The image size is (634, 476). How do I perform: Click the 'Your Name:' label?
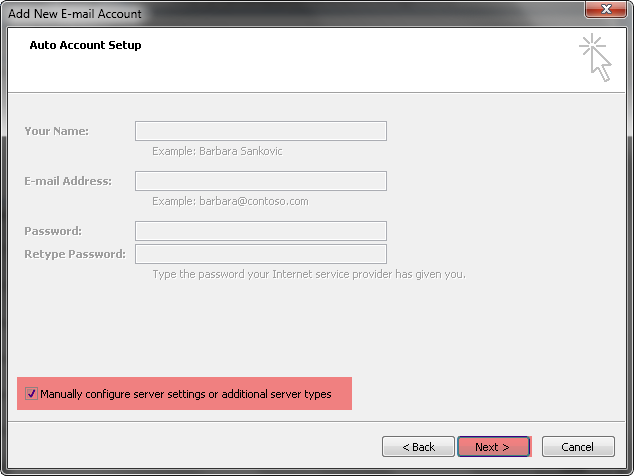pyautogui.click(x=57, y=131)
